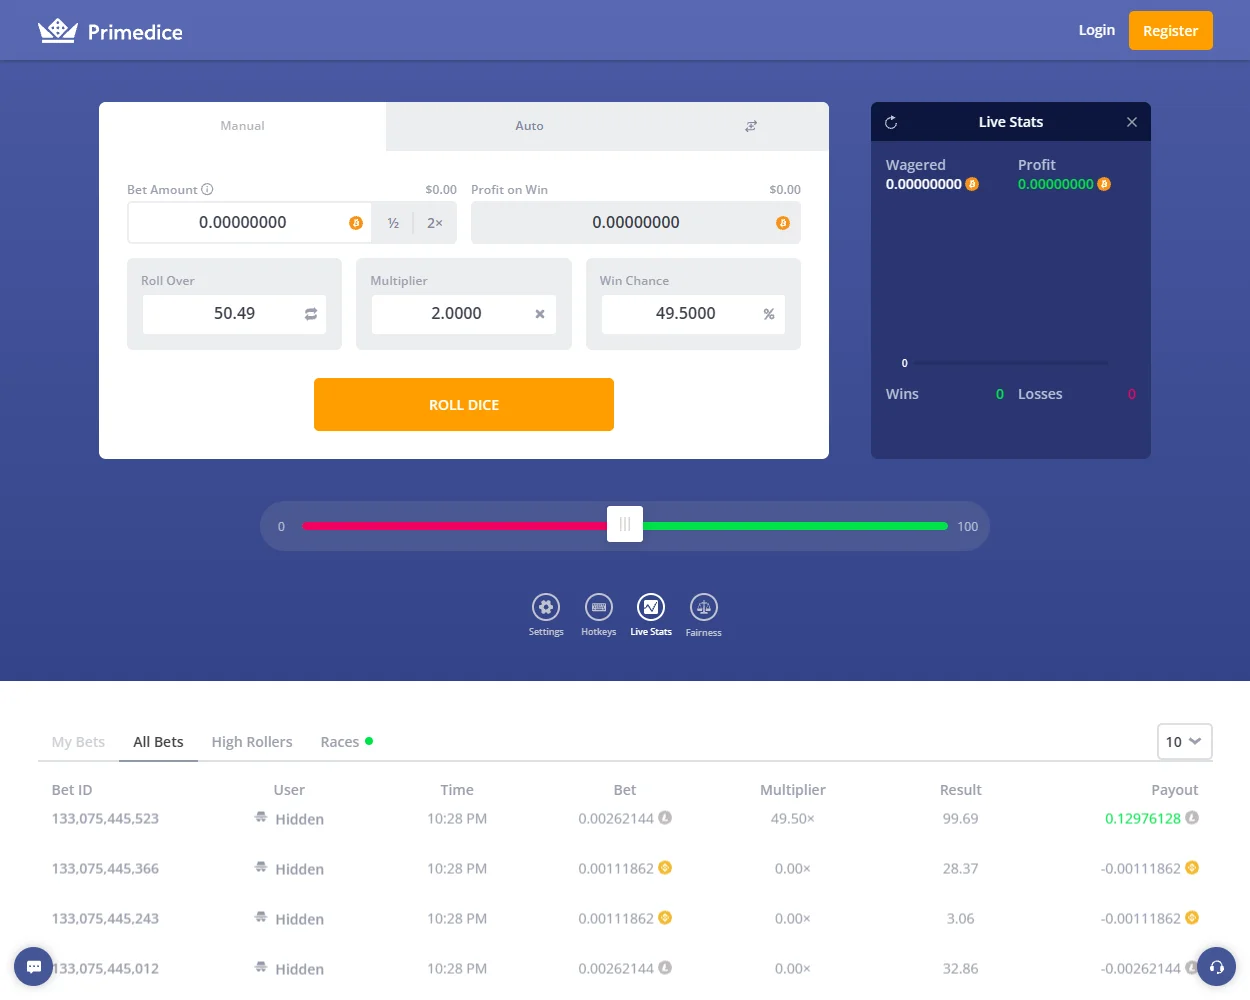Open the chat bubble icon bottom left

click(x=33, y=966)
